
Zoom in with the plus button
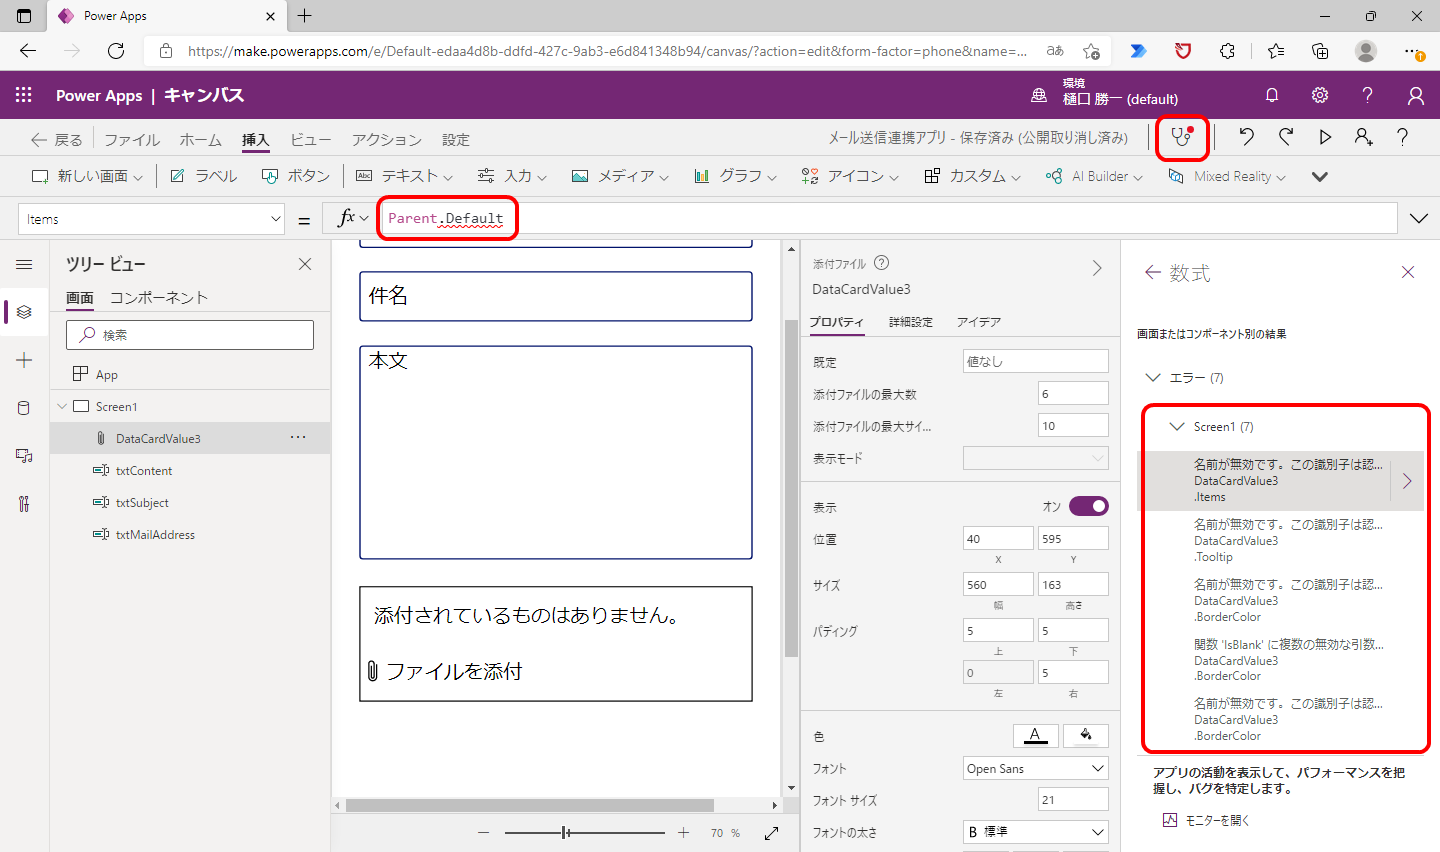click(x=684, y=833)
